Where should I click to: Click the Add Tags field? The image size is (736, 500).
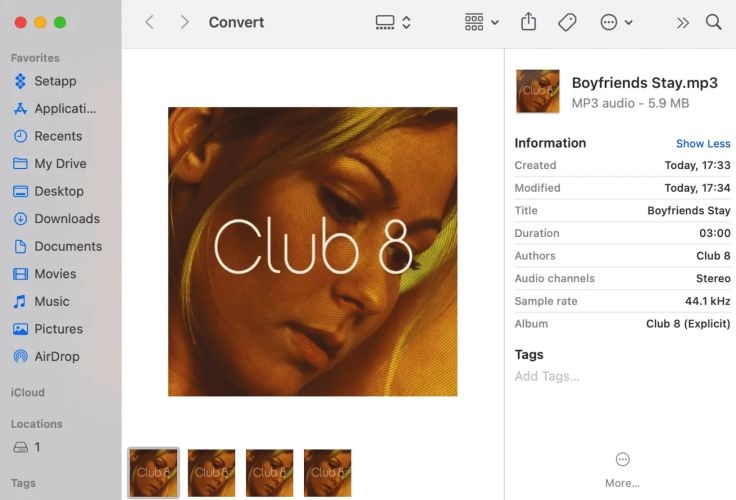[x=547, y=376]
